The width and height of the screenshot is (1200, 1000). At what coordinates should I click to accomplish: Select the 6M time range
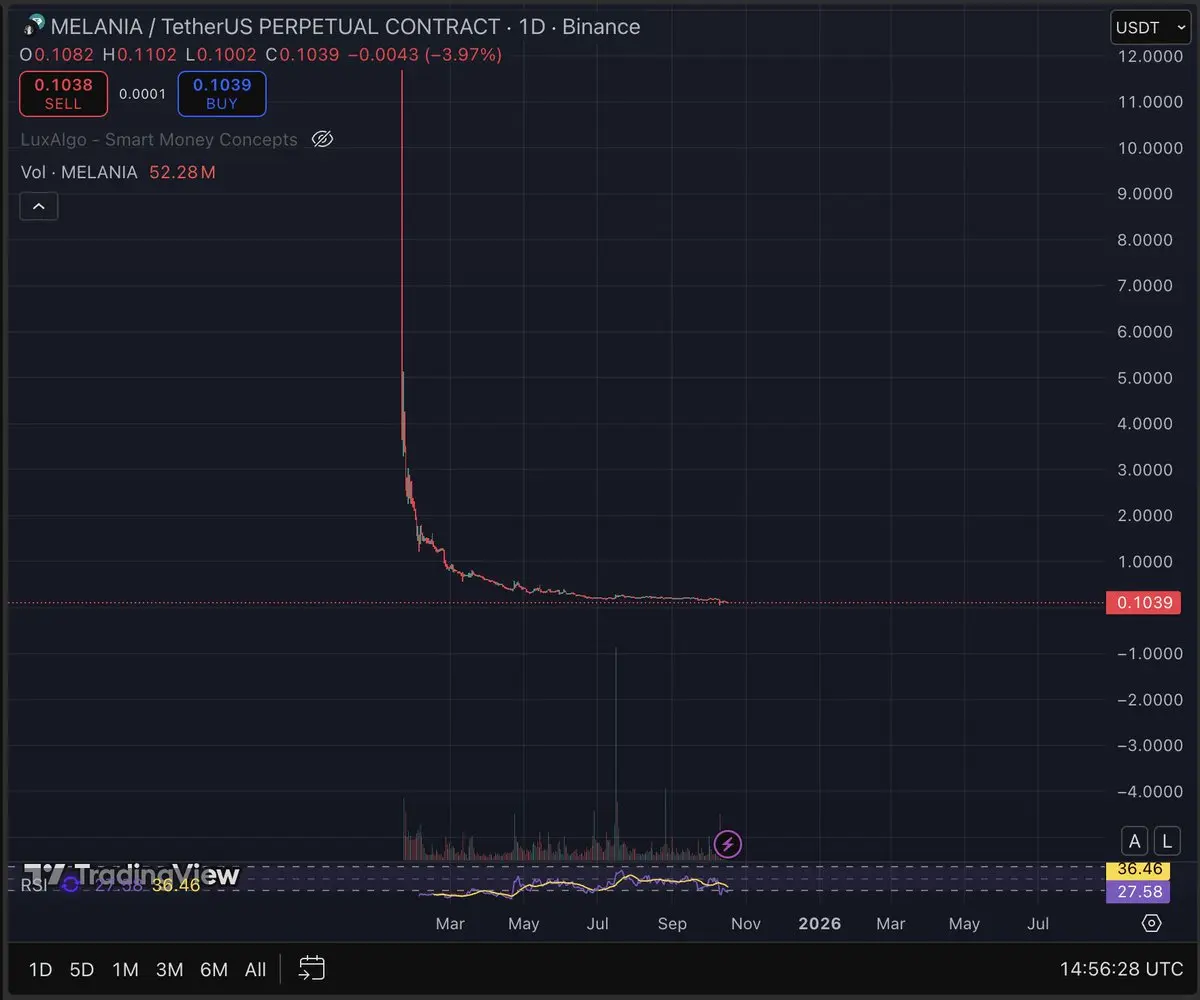pyautogui.click(x=213, y=969)
